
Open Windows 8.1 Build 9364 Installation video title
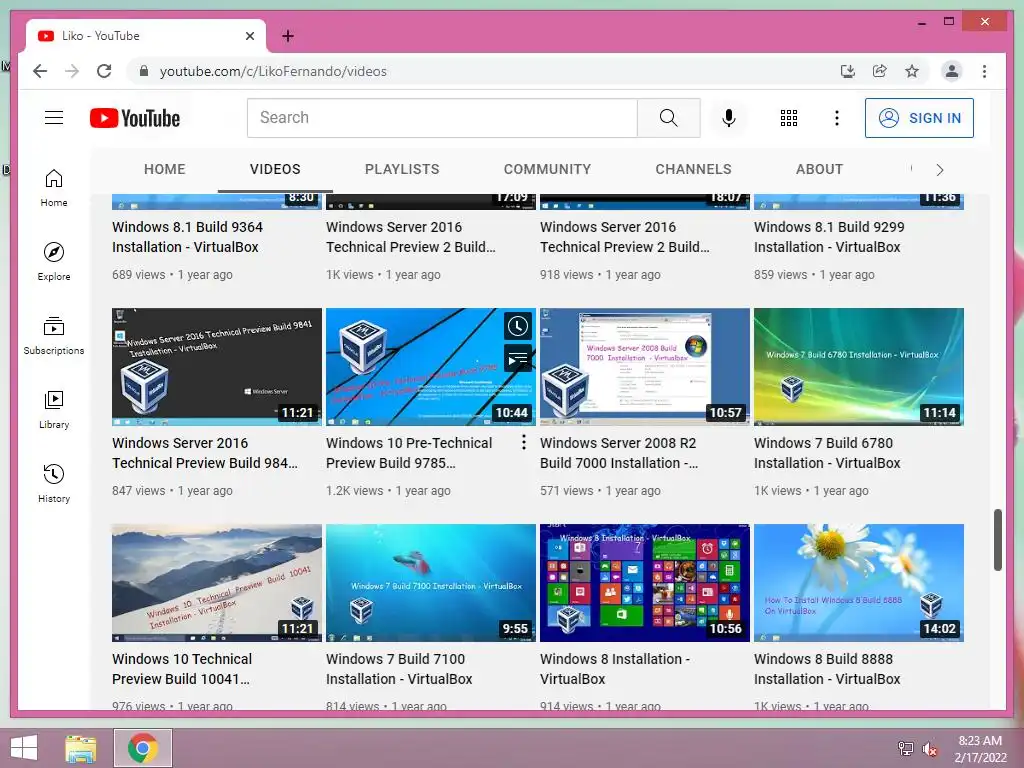click(x=187, y=237)
